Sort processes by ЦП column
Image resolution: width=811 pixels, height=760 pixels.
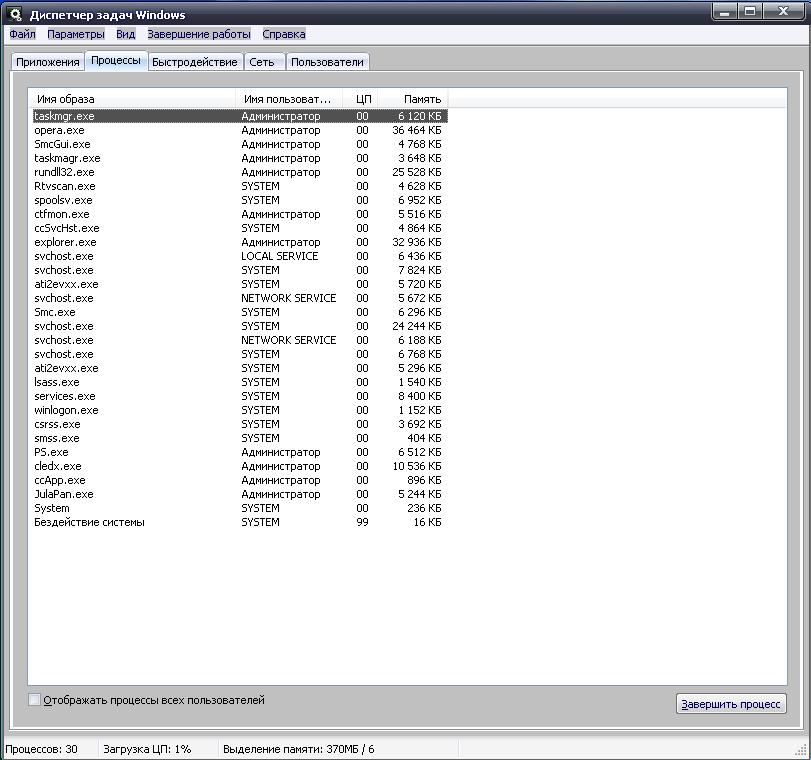pos(362,99)
